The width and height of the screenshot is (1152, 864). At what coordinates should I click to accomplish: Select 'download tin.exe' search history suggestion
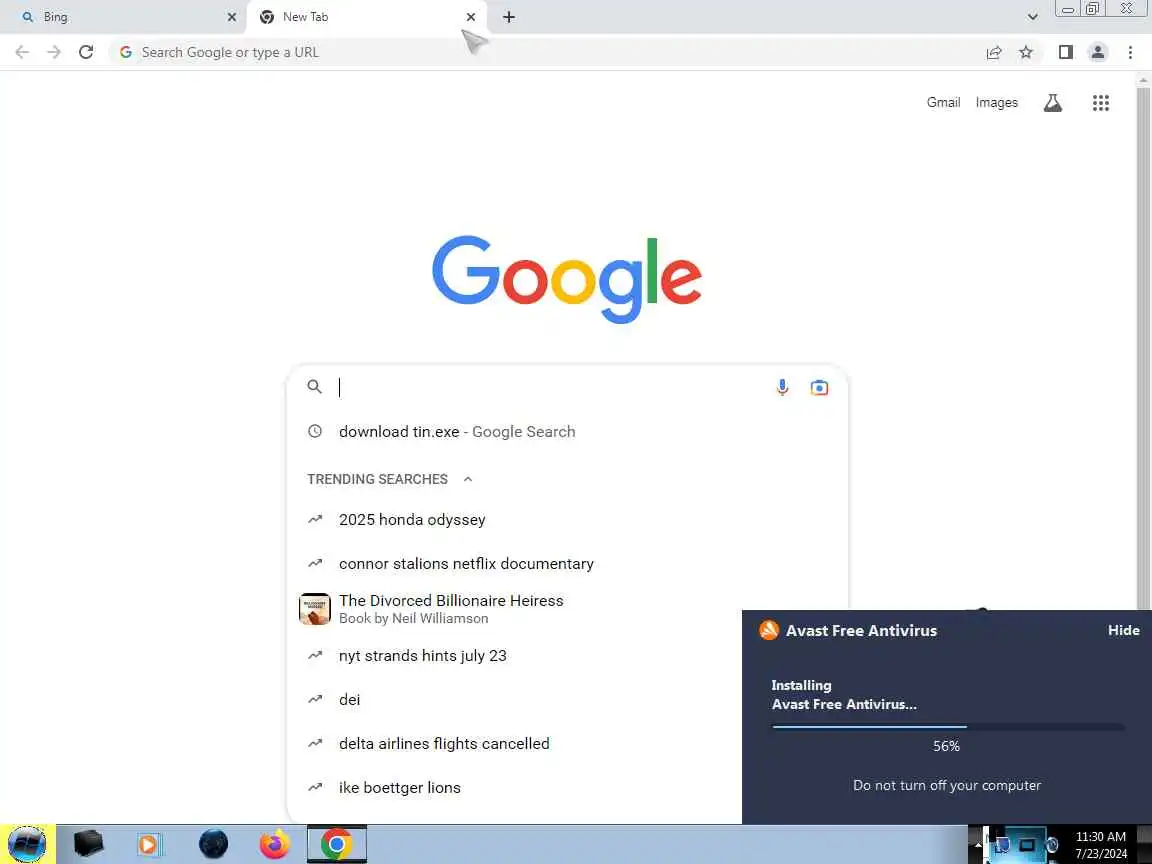(566, 431)
